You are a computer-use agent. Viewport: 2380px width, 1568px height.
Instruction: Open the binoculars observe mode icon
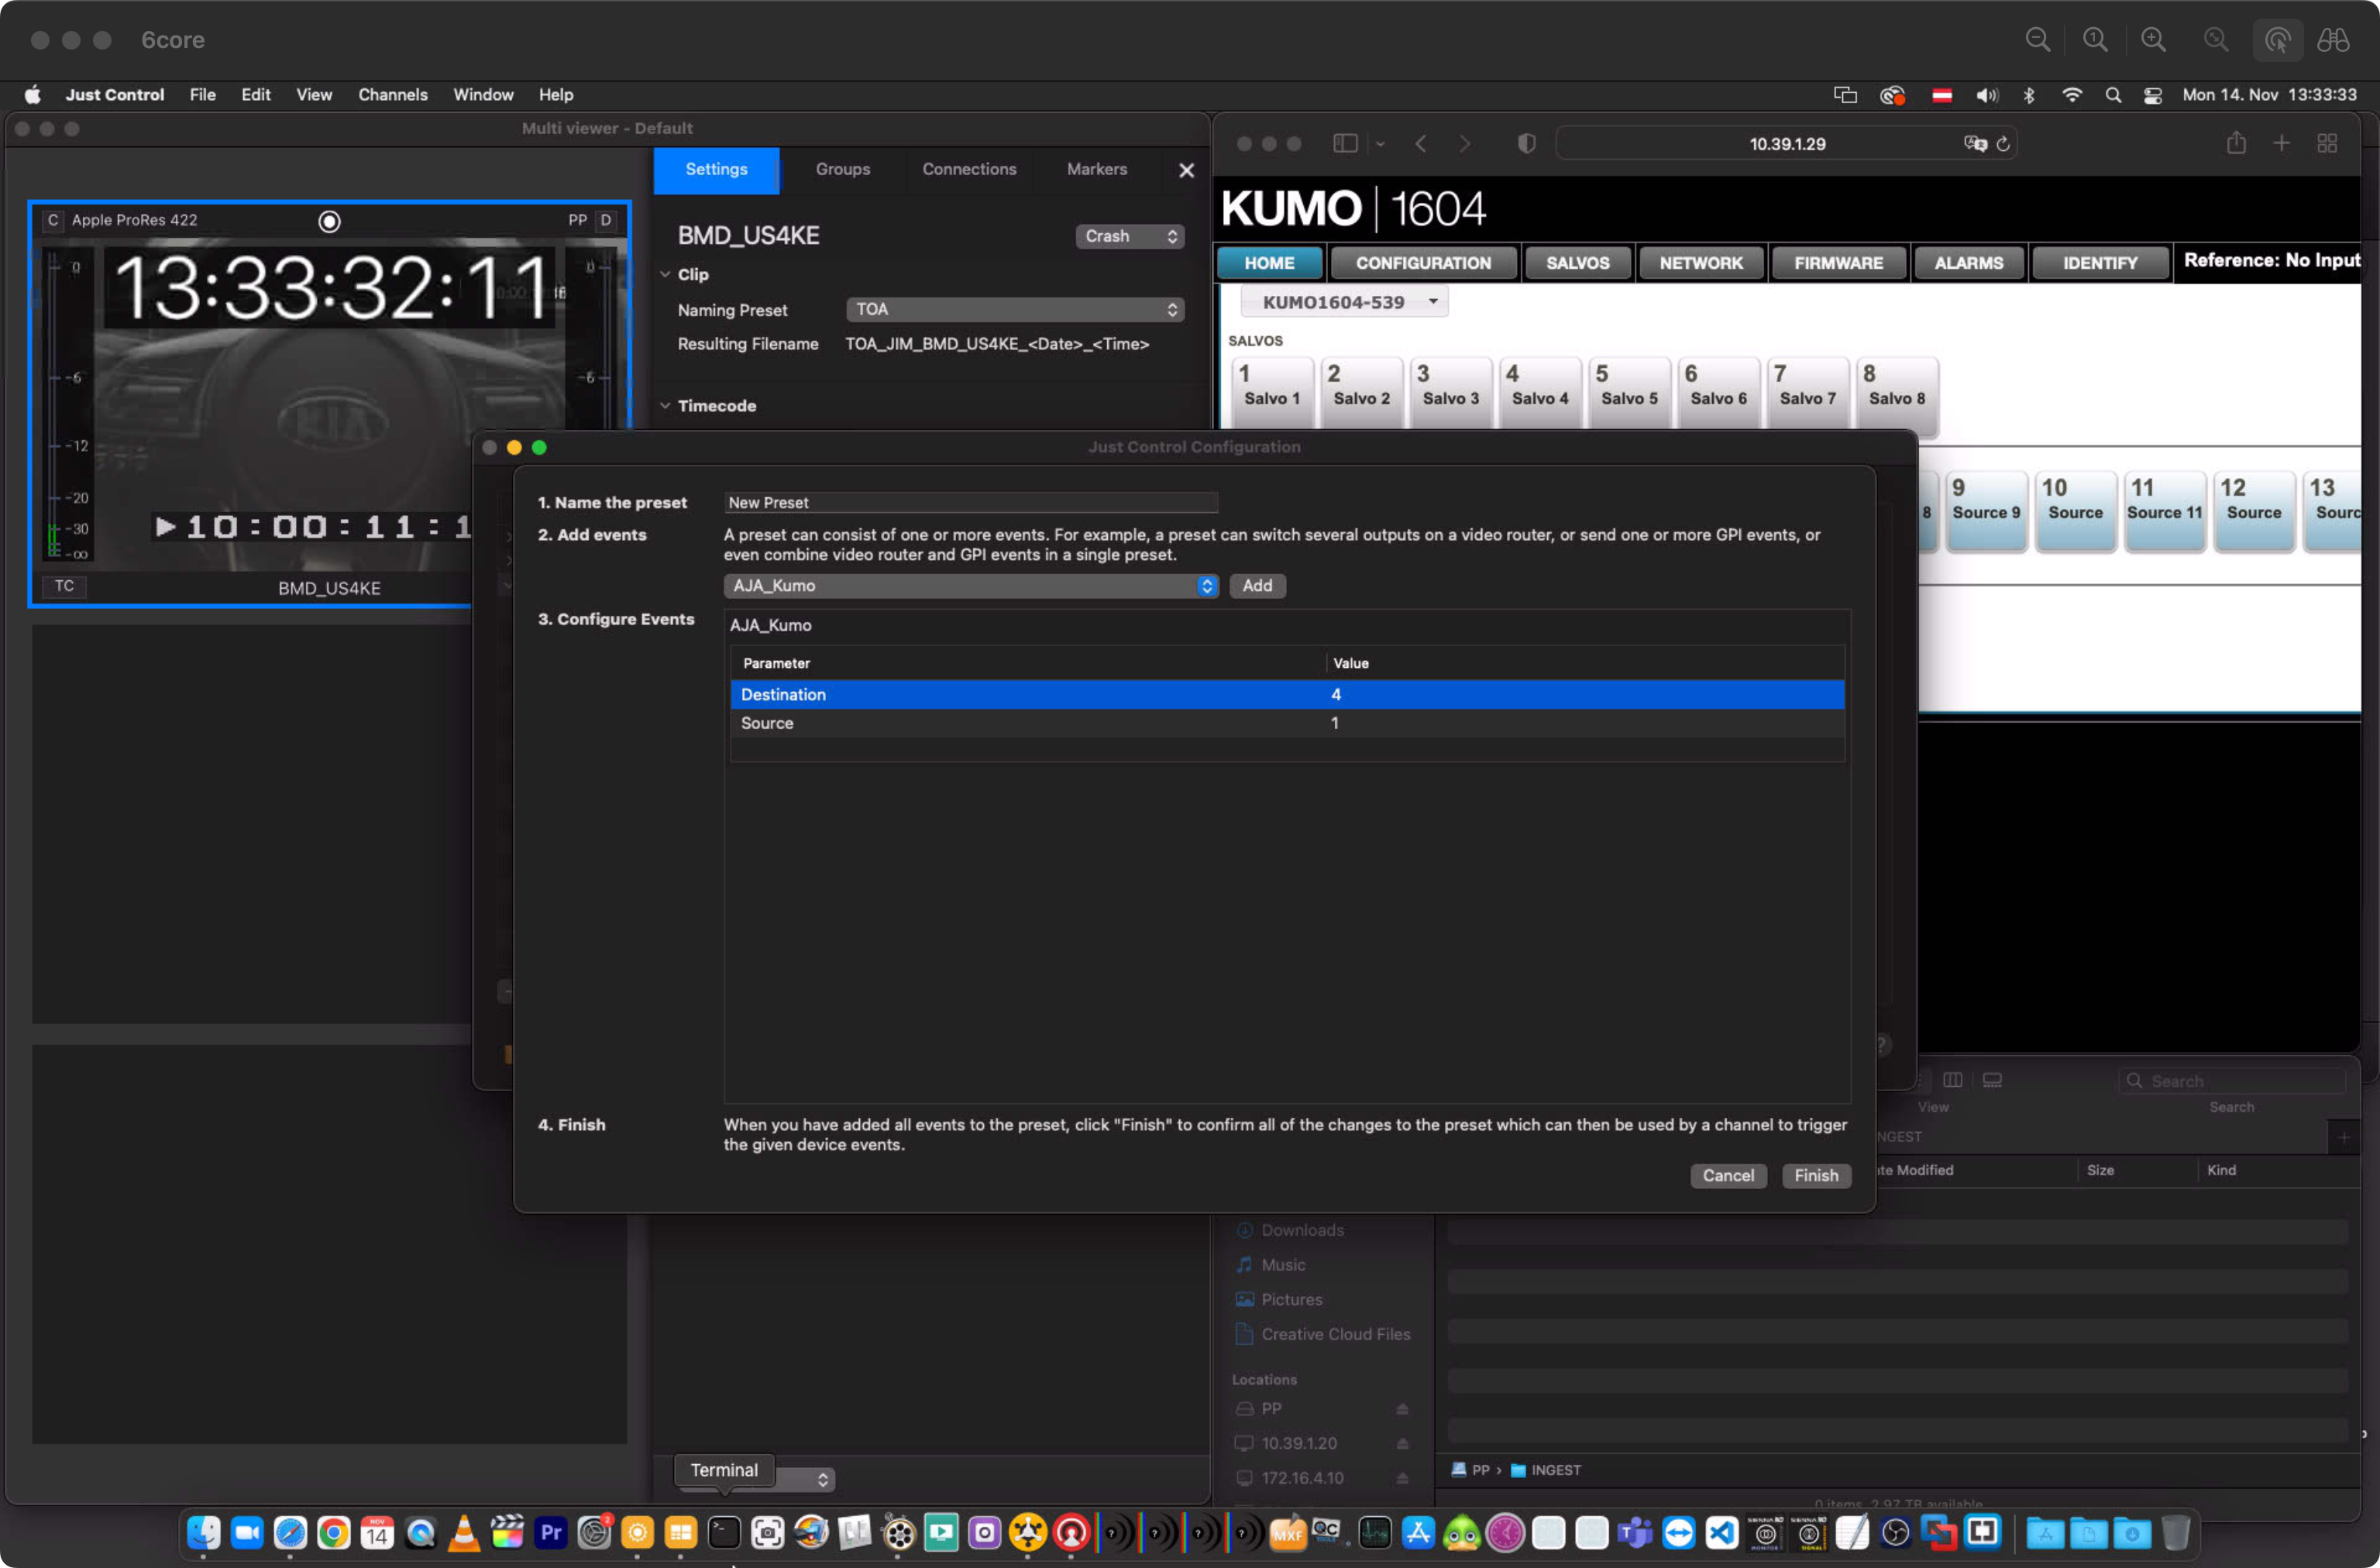tap(2333, 40)
